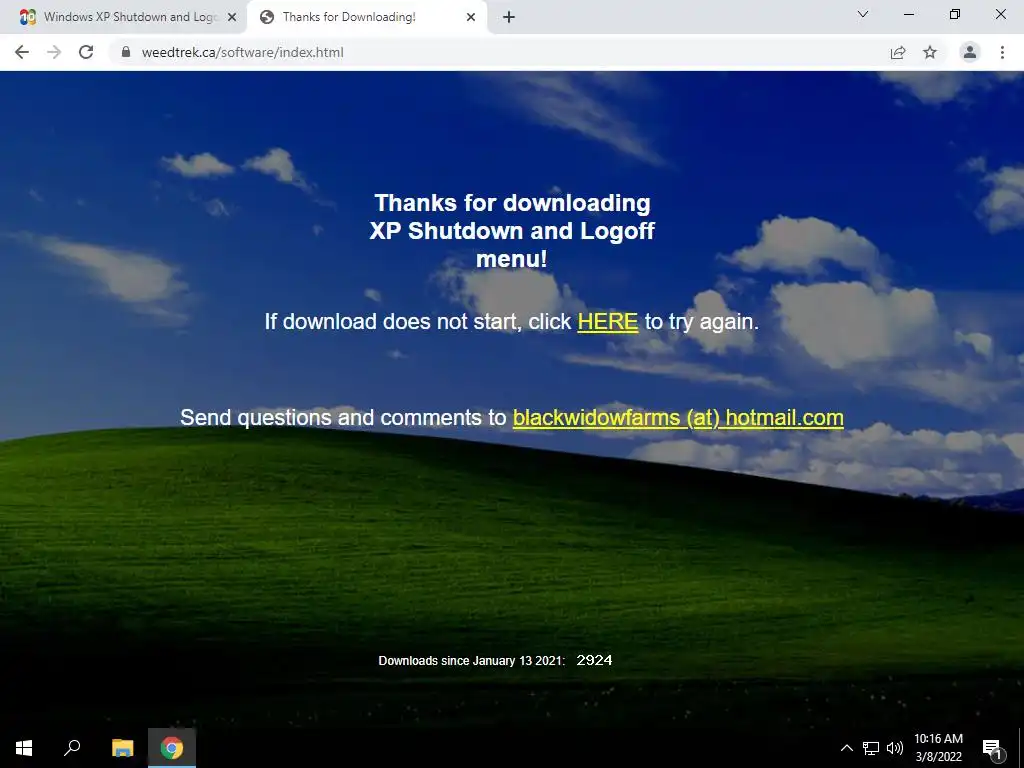This screenshot has height=768, width=1024.
Task: Close the Thanks for Downloading tab
Action: point(471,17)
